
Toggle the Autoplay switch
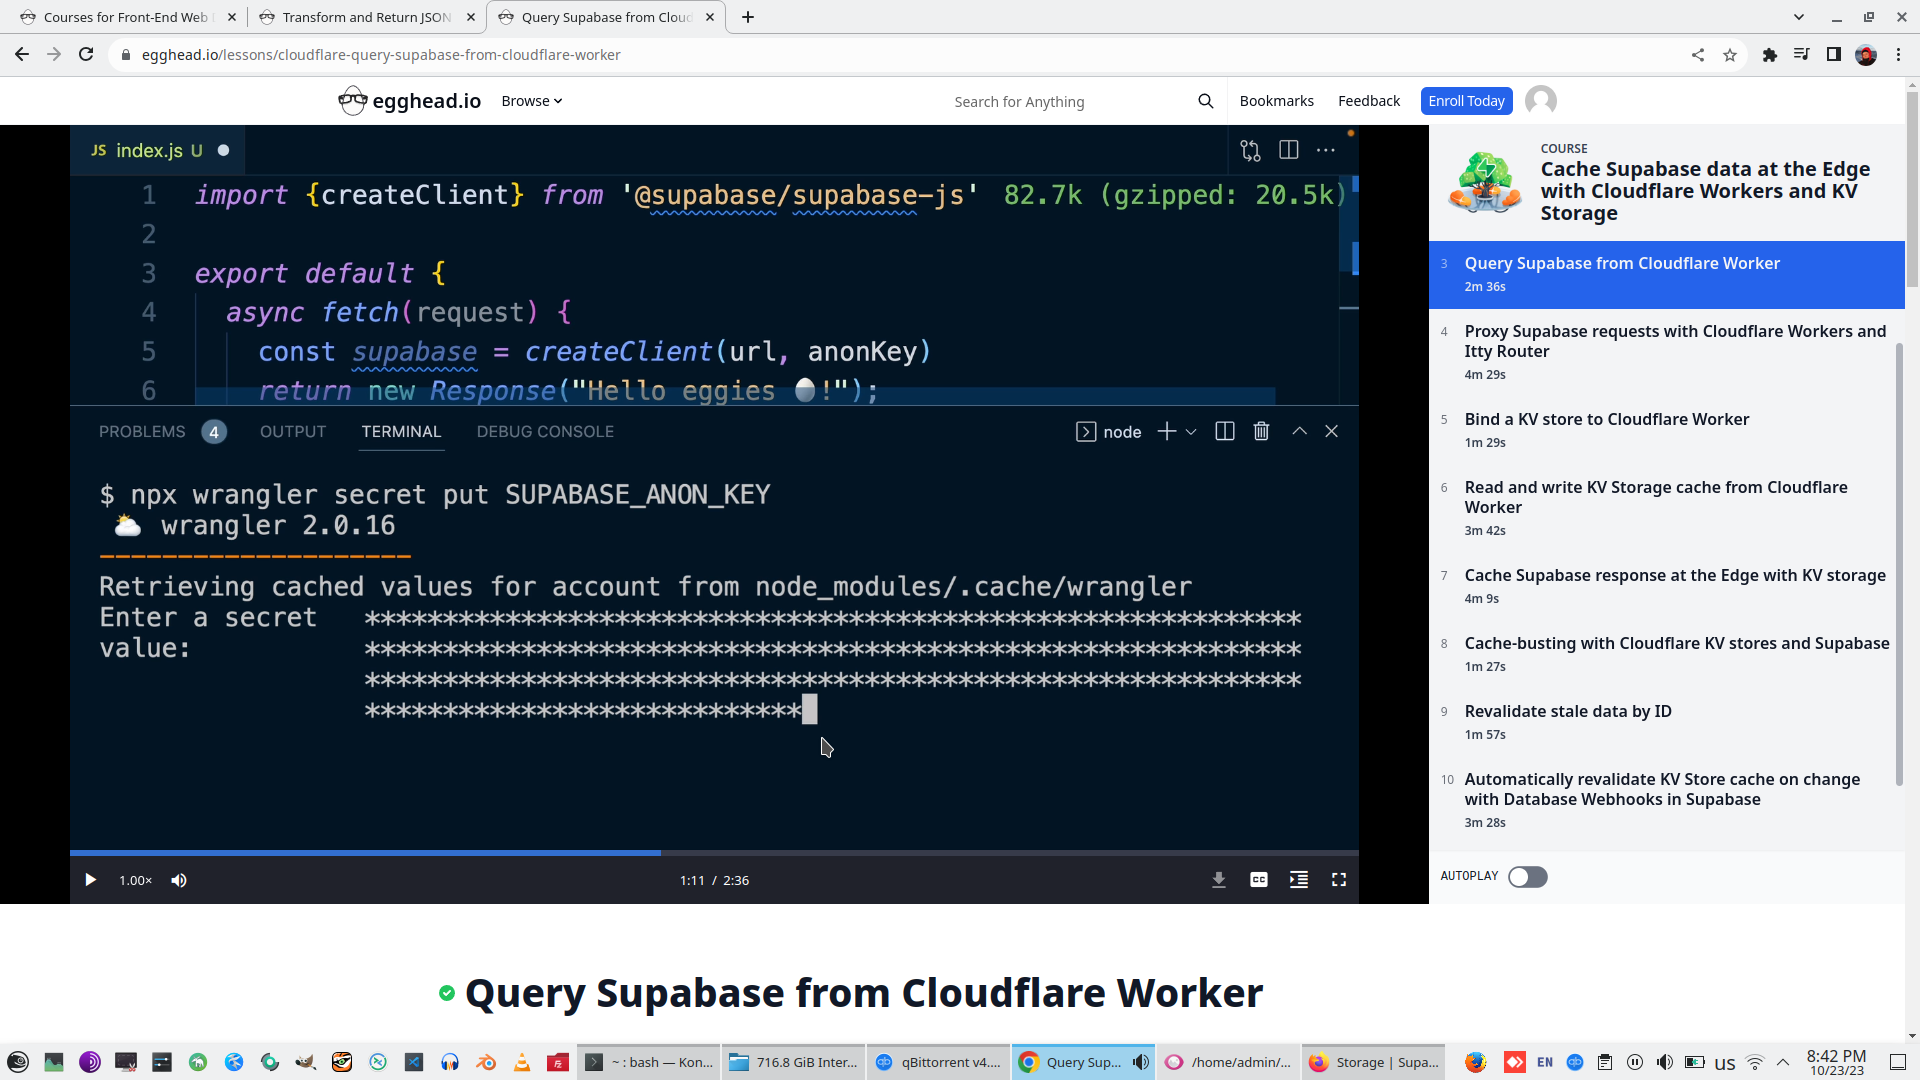point(1527,877)
